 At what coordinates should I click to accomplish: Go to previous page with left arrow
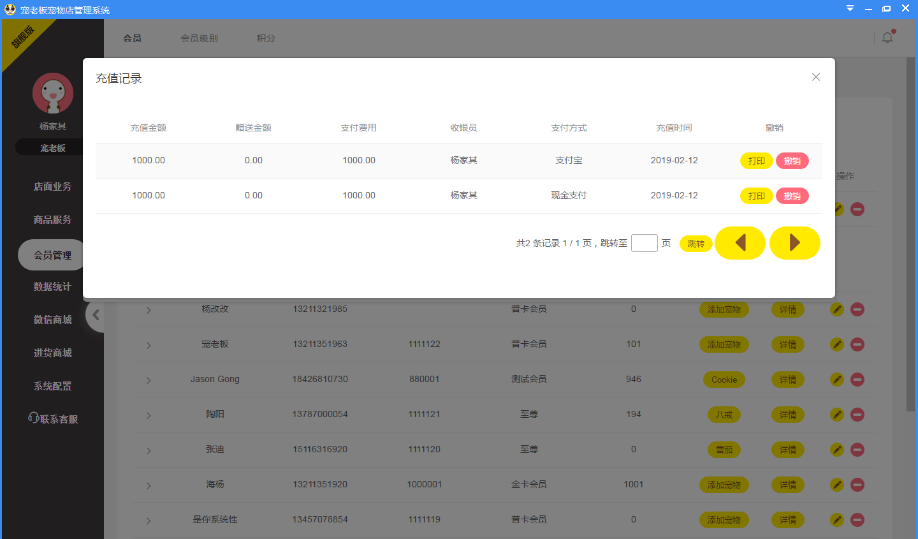pos(740,243)
